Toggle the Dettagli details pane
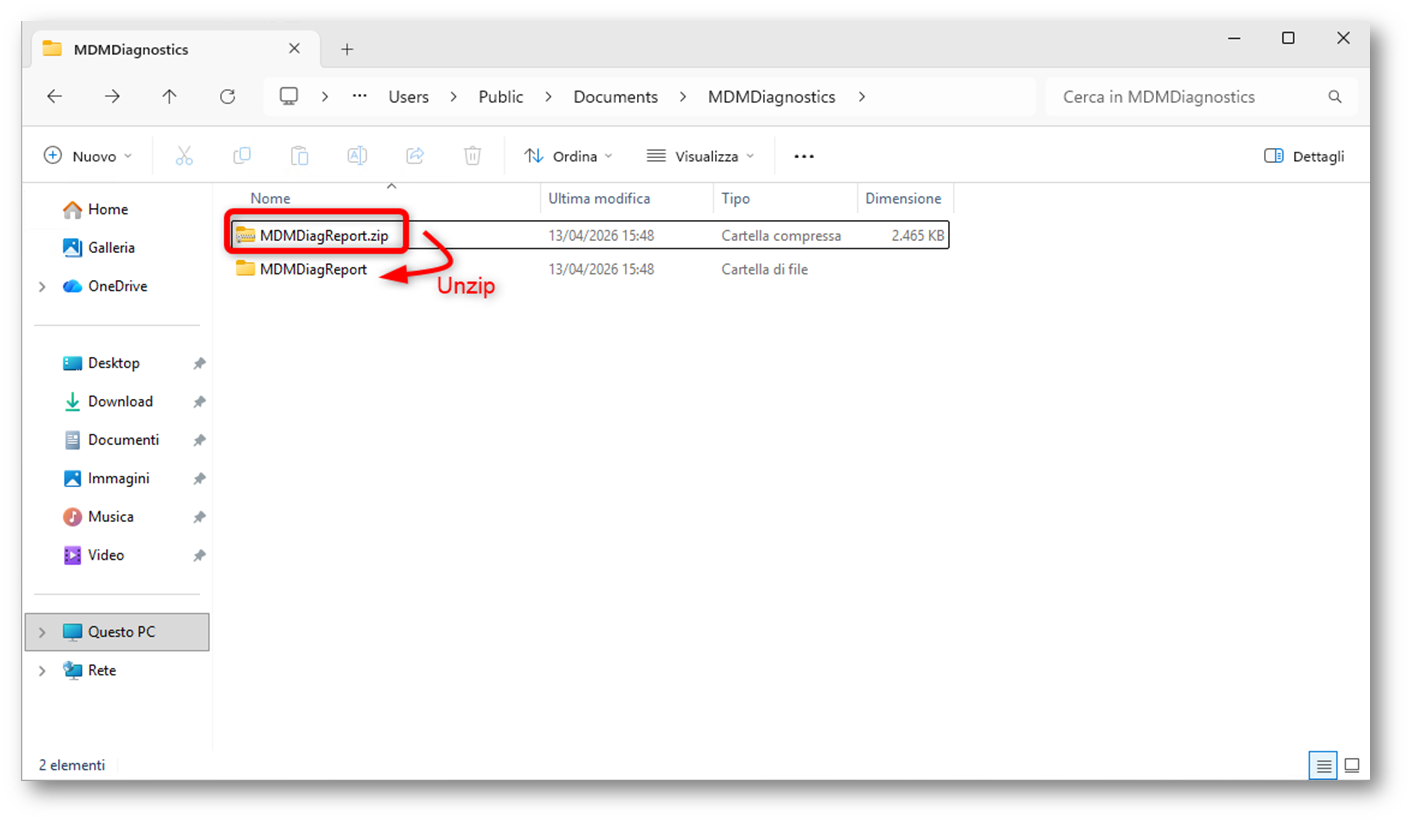Screen dimensions: 1412x823 [1304, 156]
